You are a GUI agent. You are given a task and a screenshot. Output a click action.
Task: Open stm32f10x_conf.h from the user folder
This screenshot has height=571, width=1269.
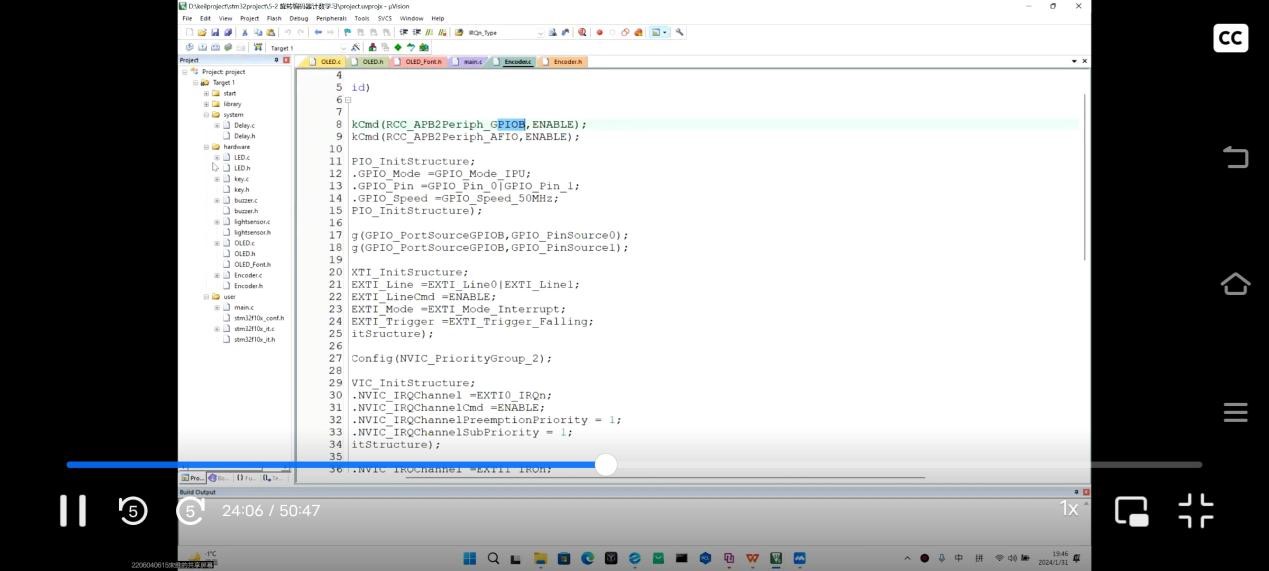pos(258,318)
